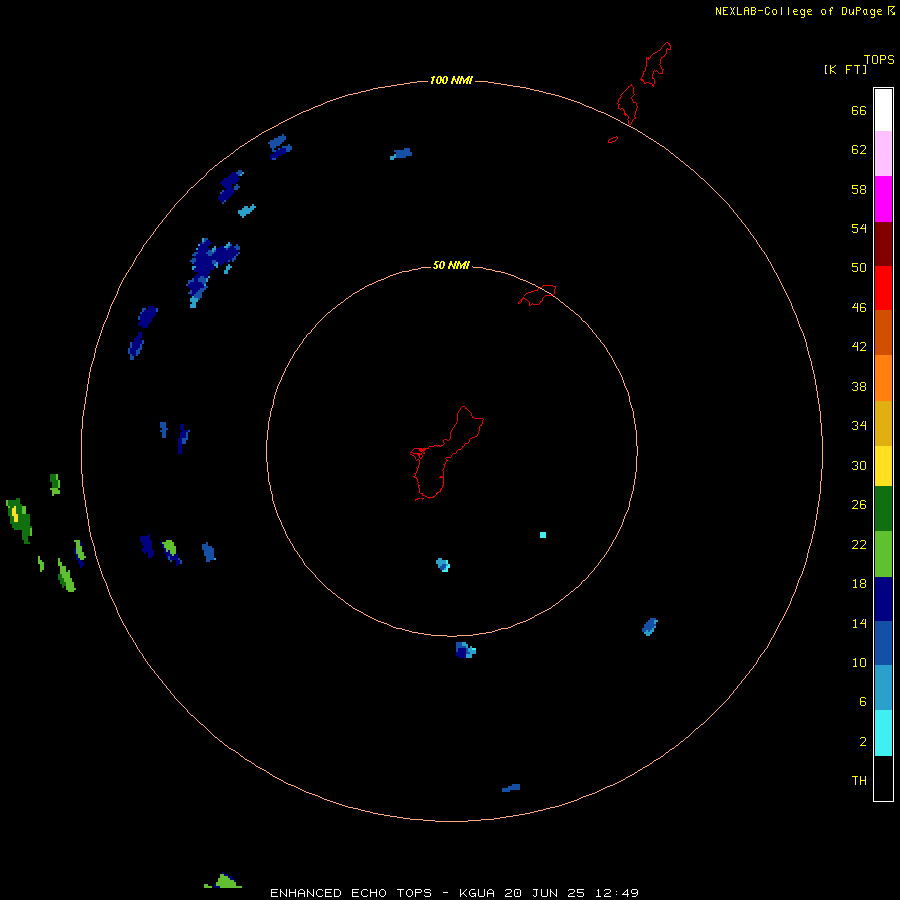Click the blue echo near the bottom of the 100 NMI ring

tap(511, 788)
